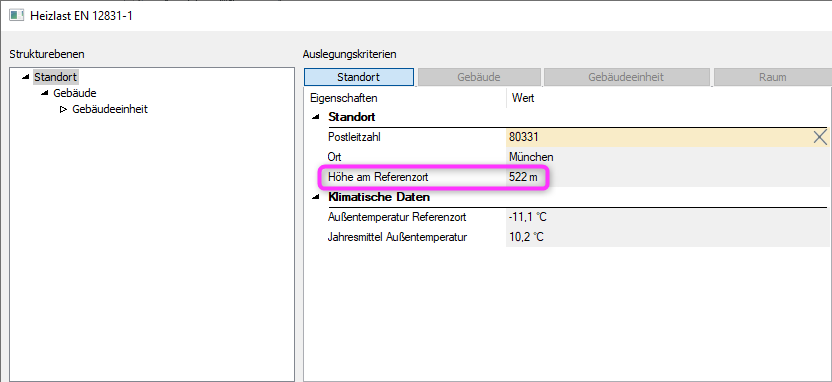832x382 pixels.
Task: Switch to the Gebäude tab
Action: [479, 77]
